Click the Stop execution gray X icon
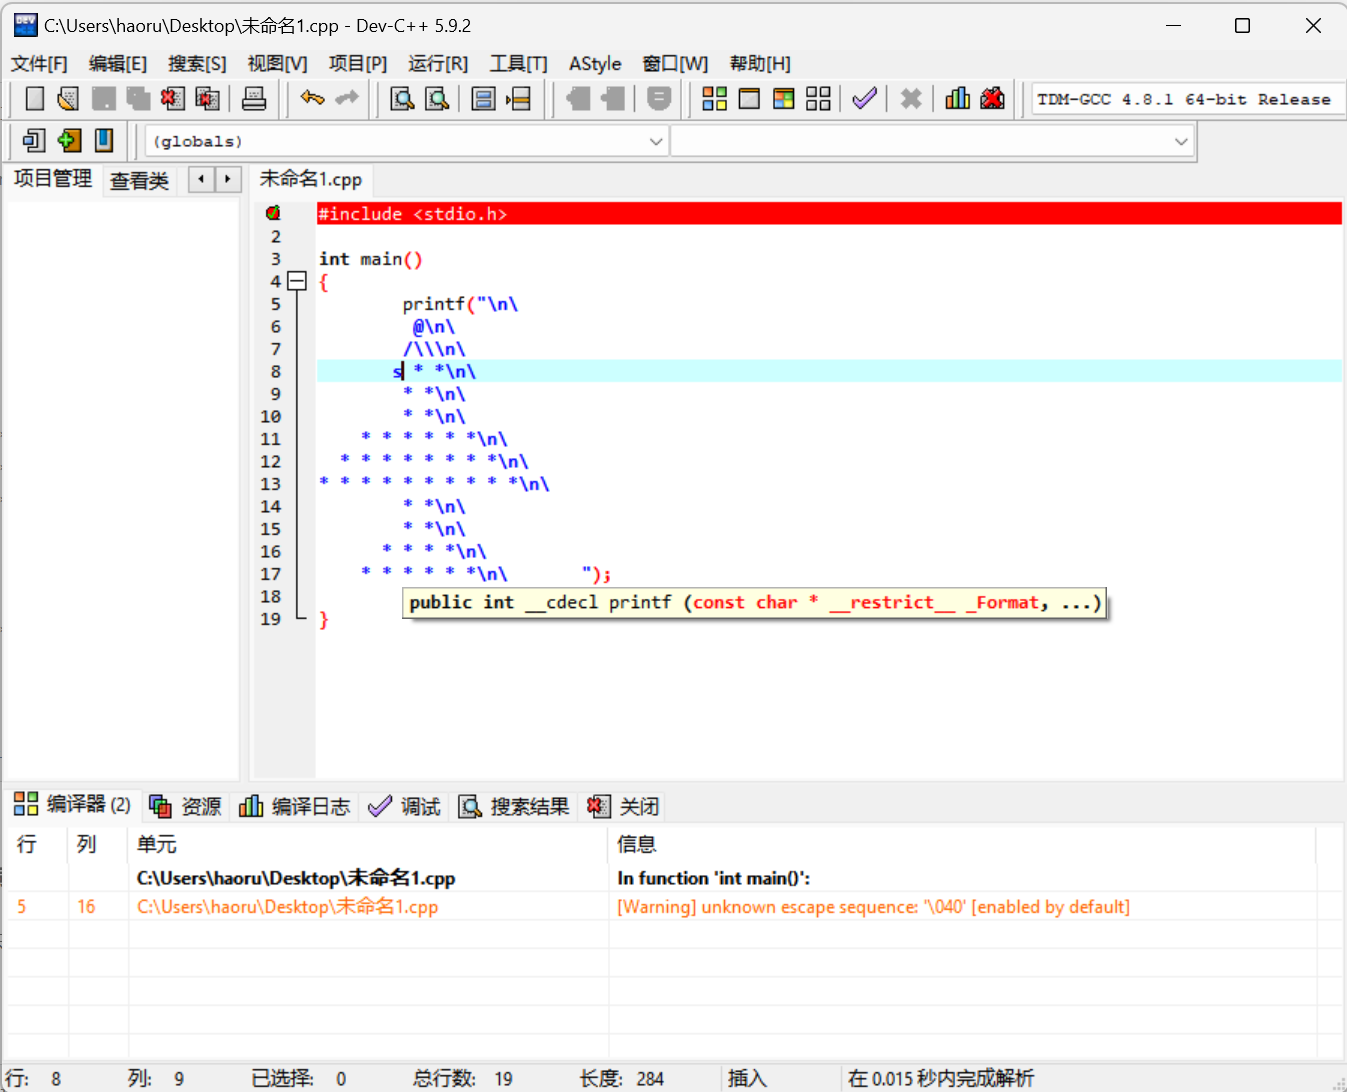 [910, 98]
